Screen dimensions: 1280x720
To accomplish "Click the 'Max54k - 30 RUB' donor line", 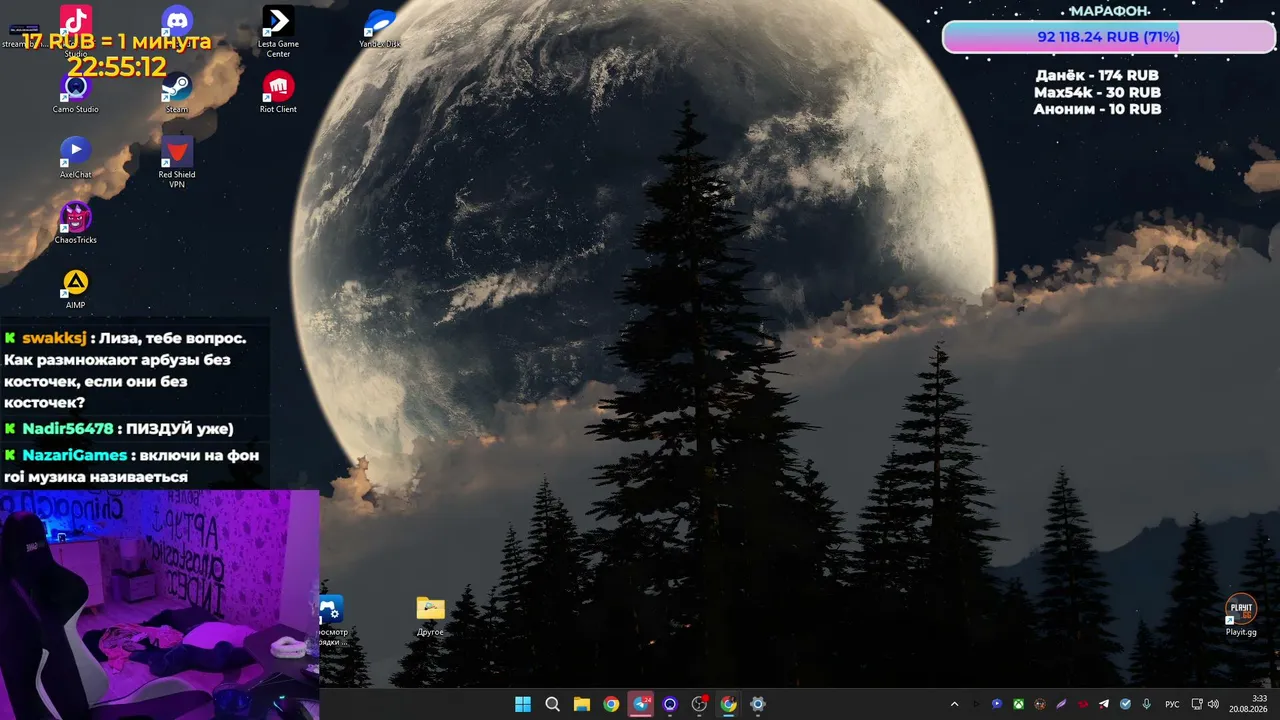I will [x=1097, y=92].
